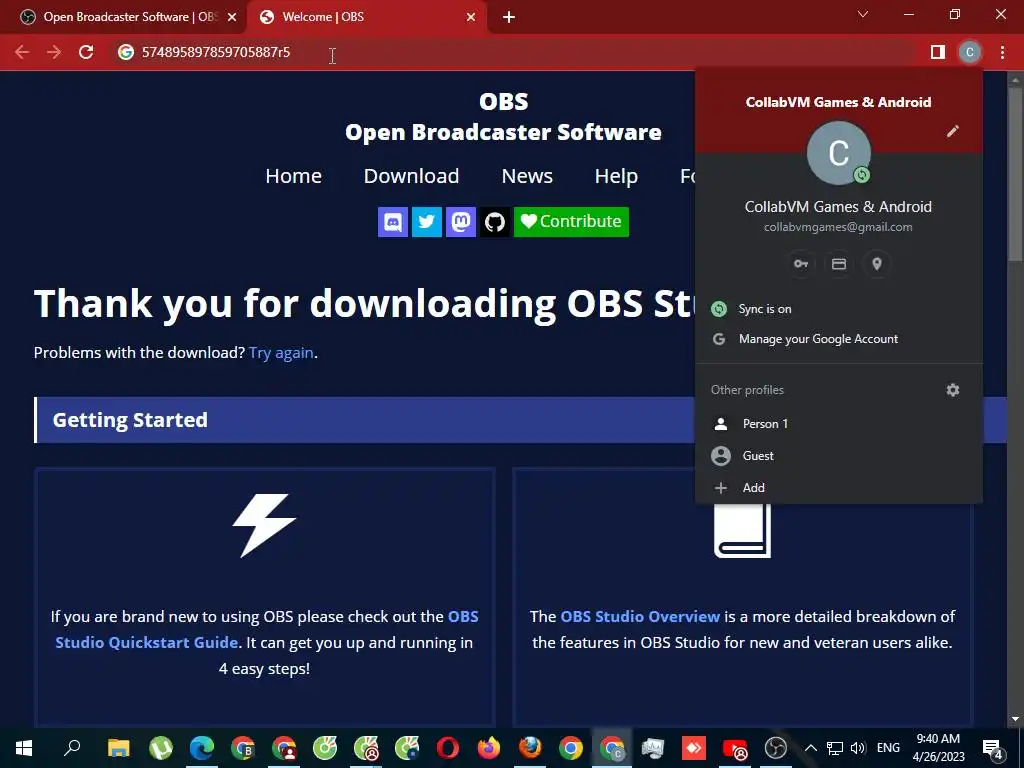The height and width of the screenshot is (768, 1024).
Task: Open payment methods card icon
Action: (839, 264)
